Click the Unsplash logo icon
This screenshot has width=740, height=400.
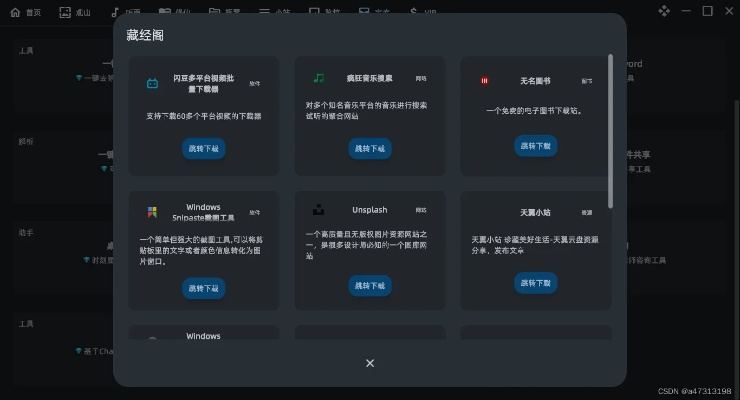(318, 210)
